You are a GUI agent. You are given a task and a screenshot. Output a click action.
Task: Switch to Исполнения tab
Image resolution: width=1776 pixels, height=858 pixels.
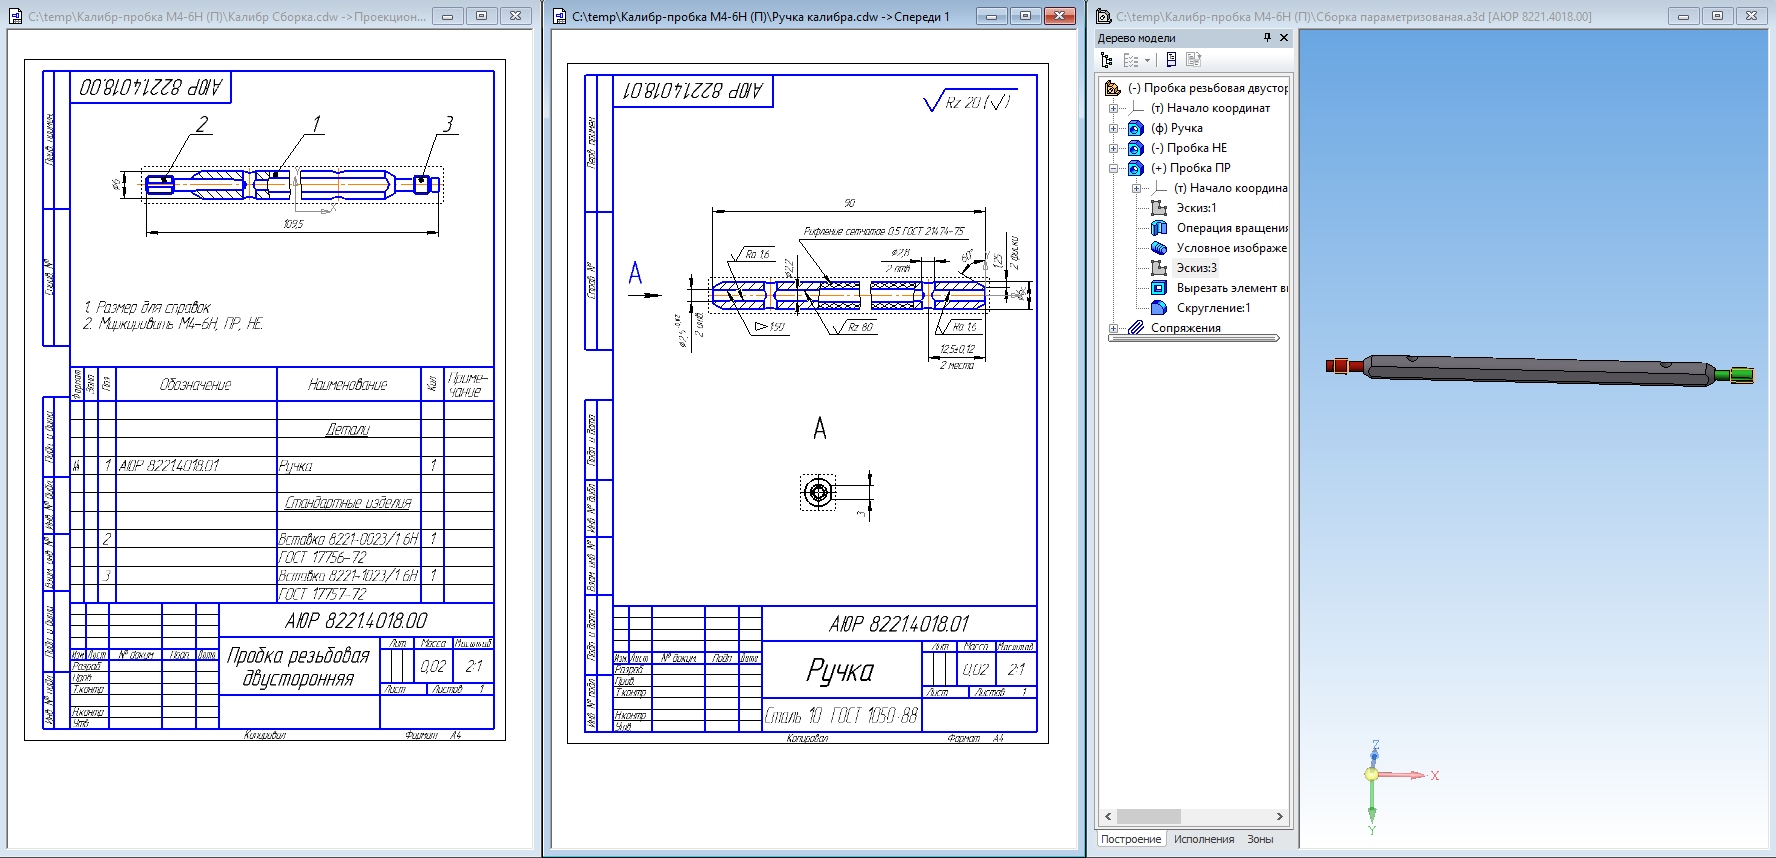[1204, 839]
